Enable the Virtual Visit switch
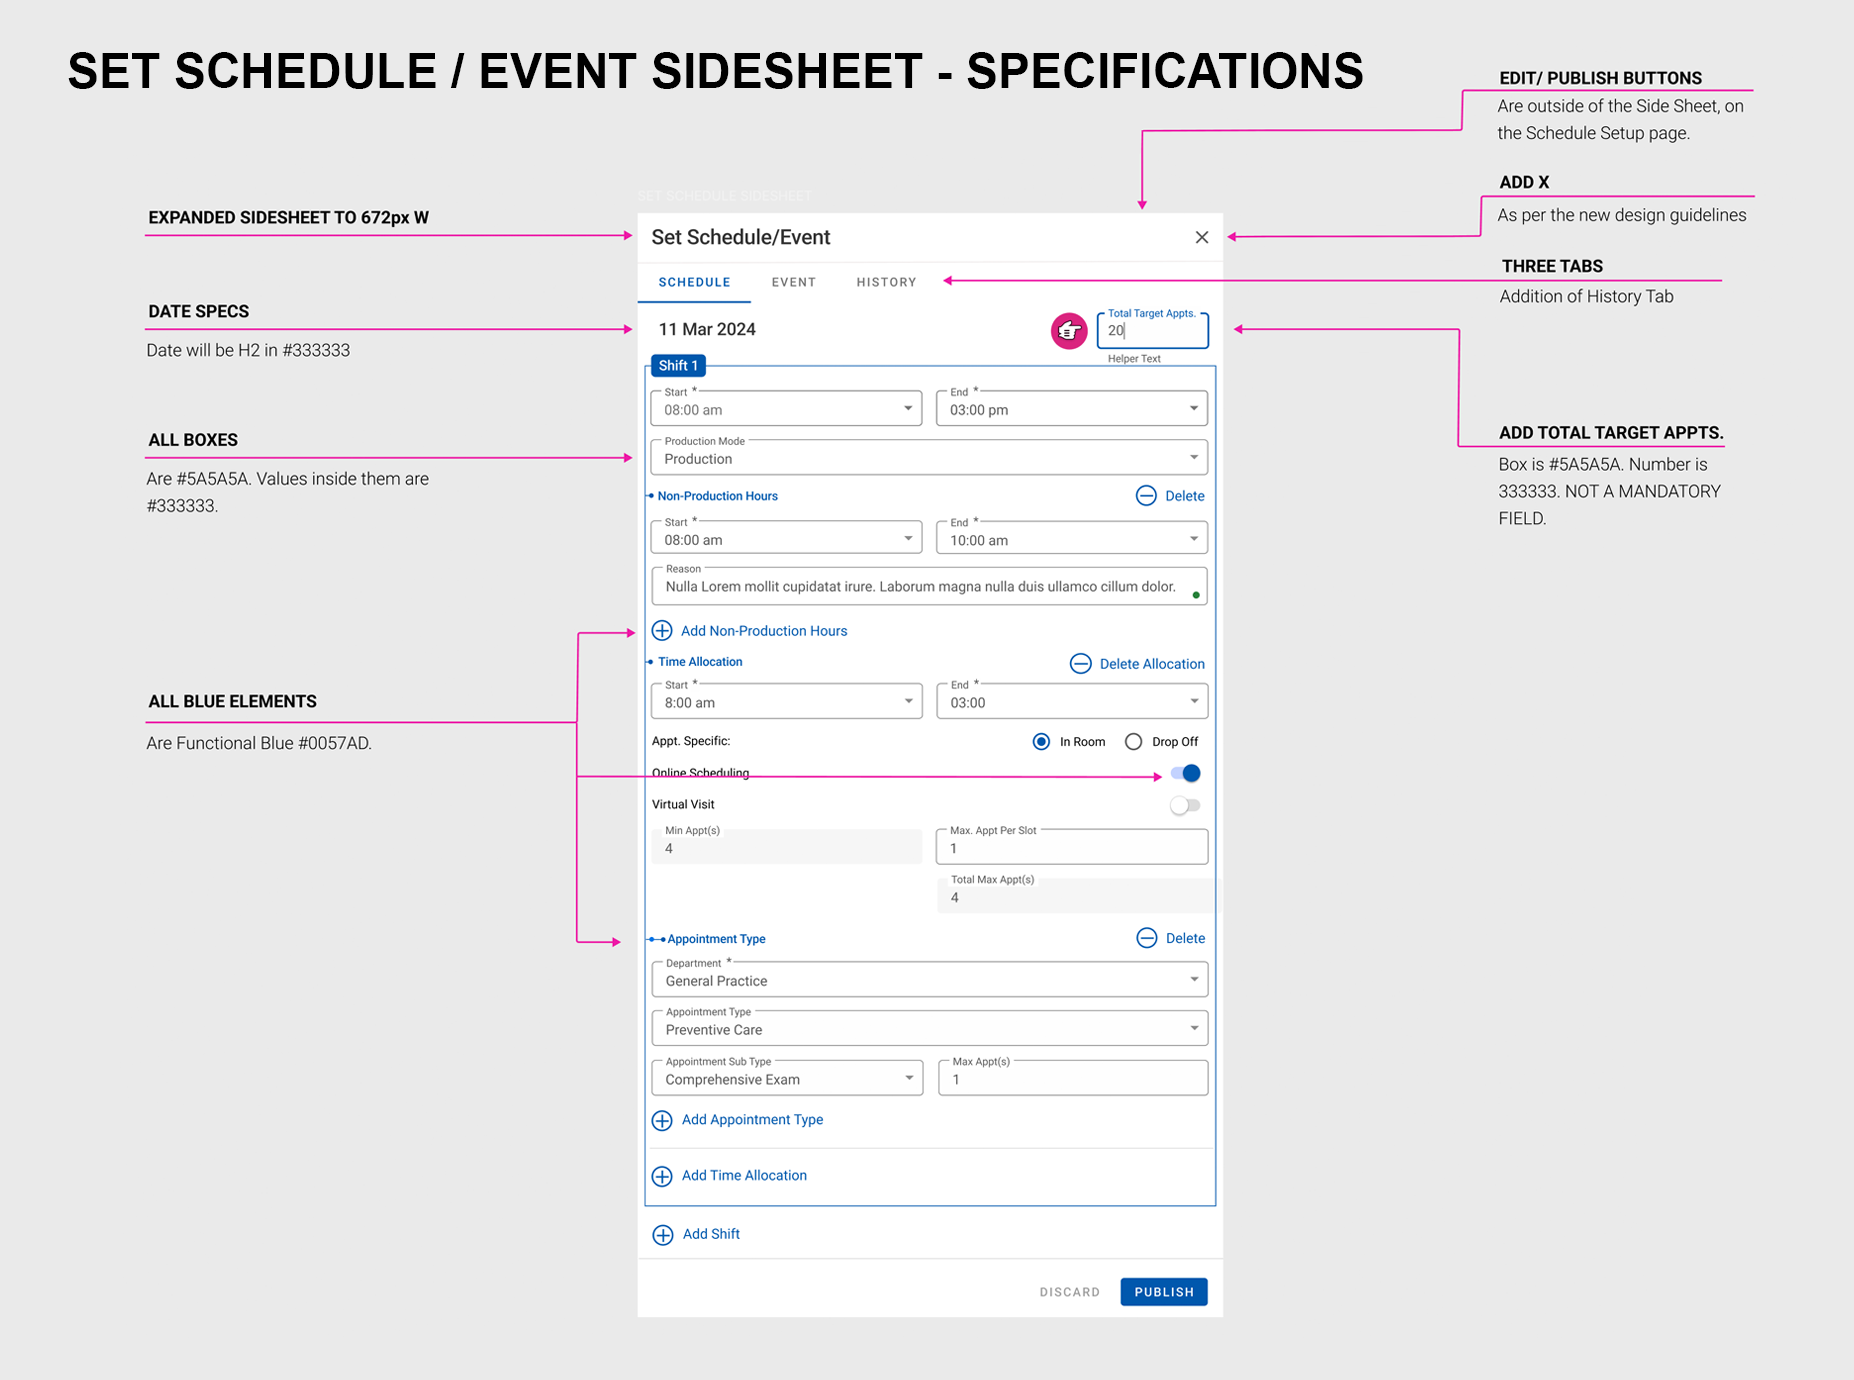The height and width of the screenshot is (1380, 1854). (x=1185, y=805)
